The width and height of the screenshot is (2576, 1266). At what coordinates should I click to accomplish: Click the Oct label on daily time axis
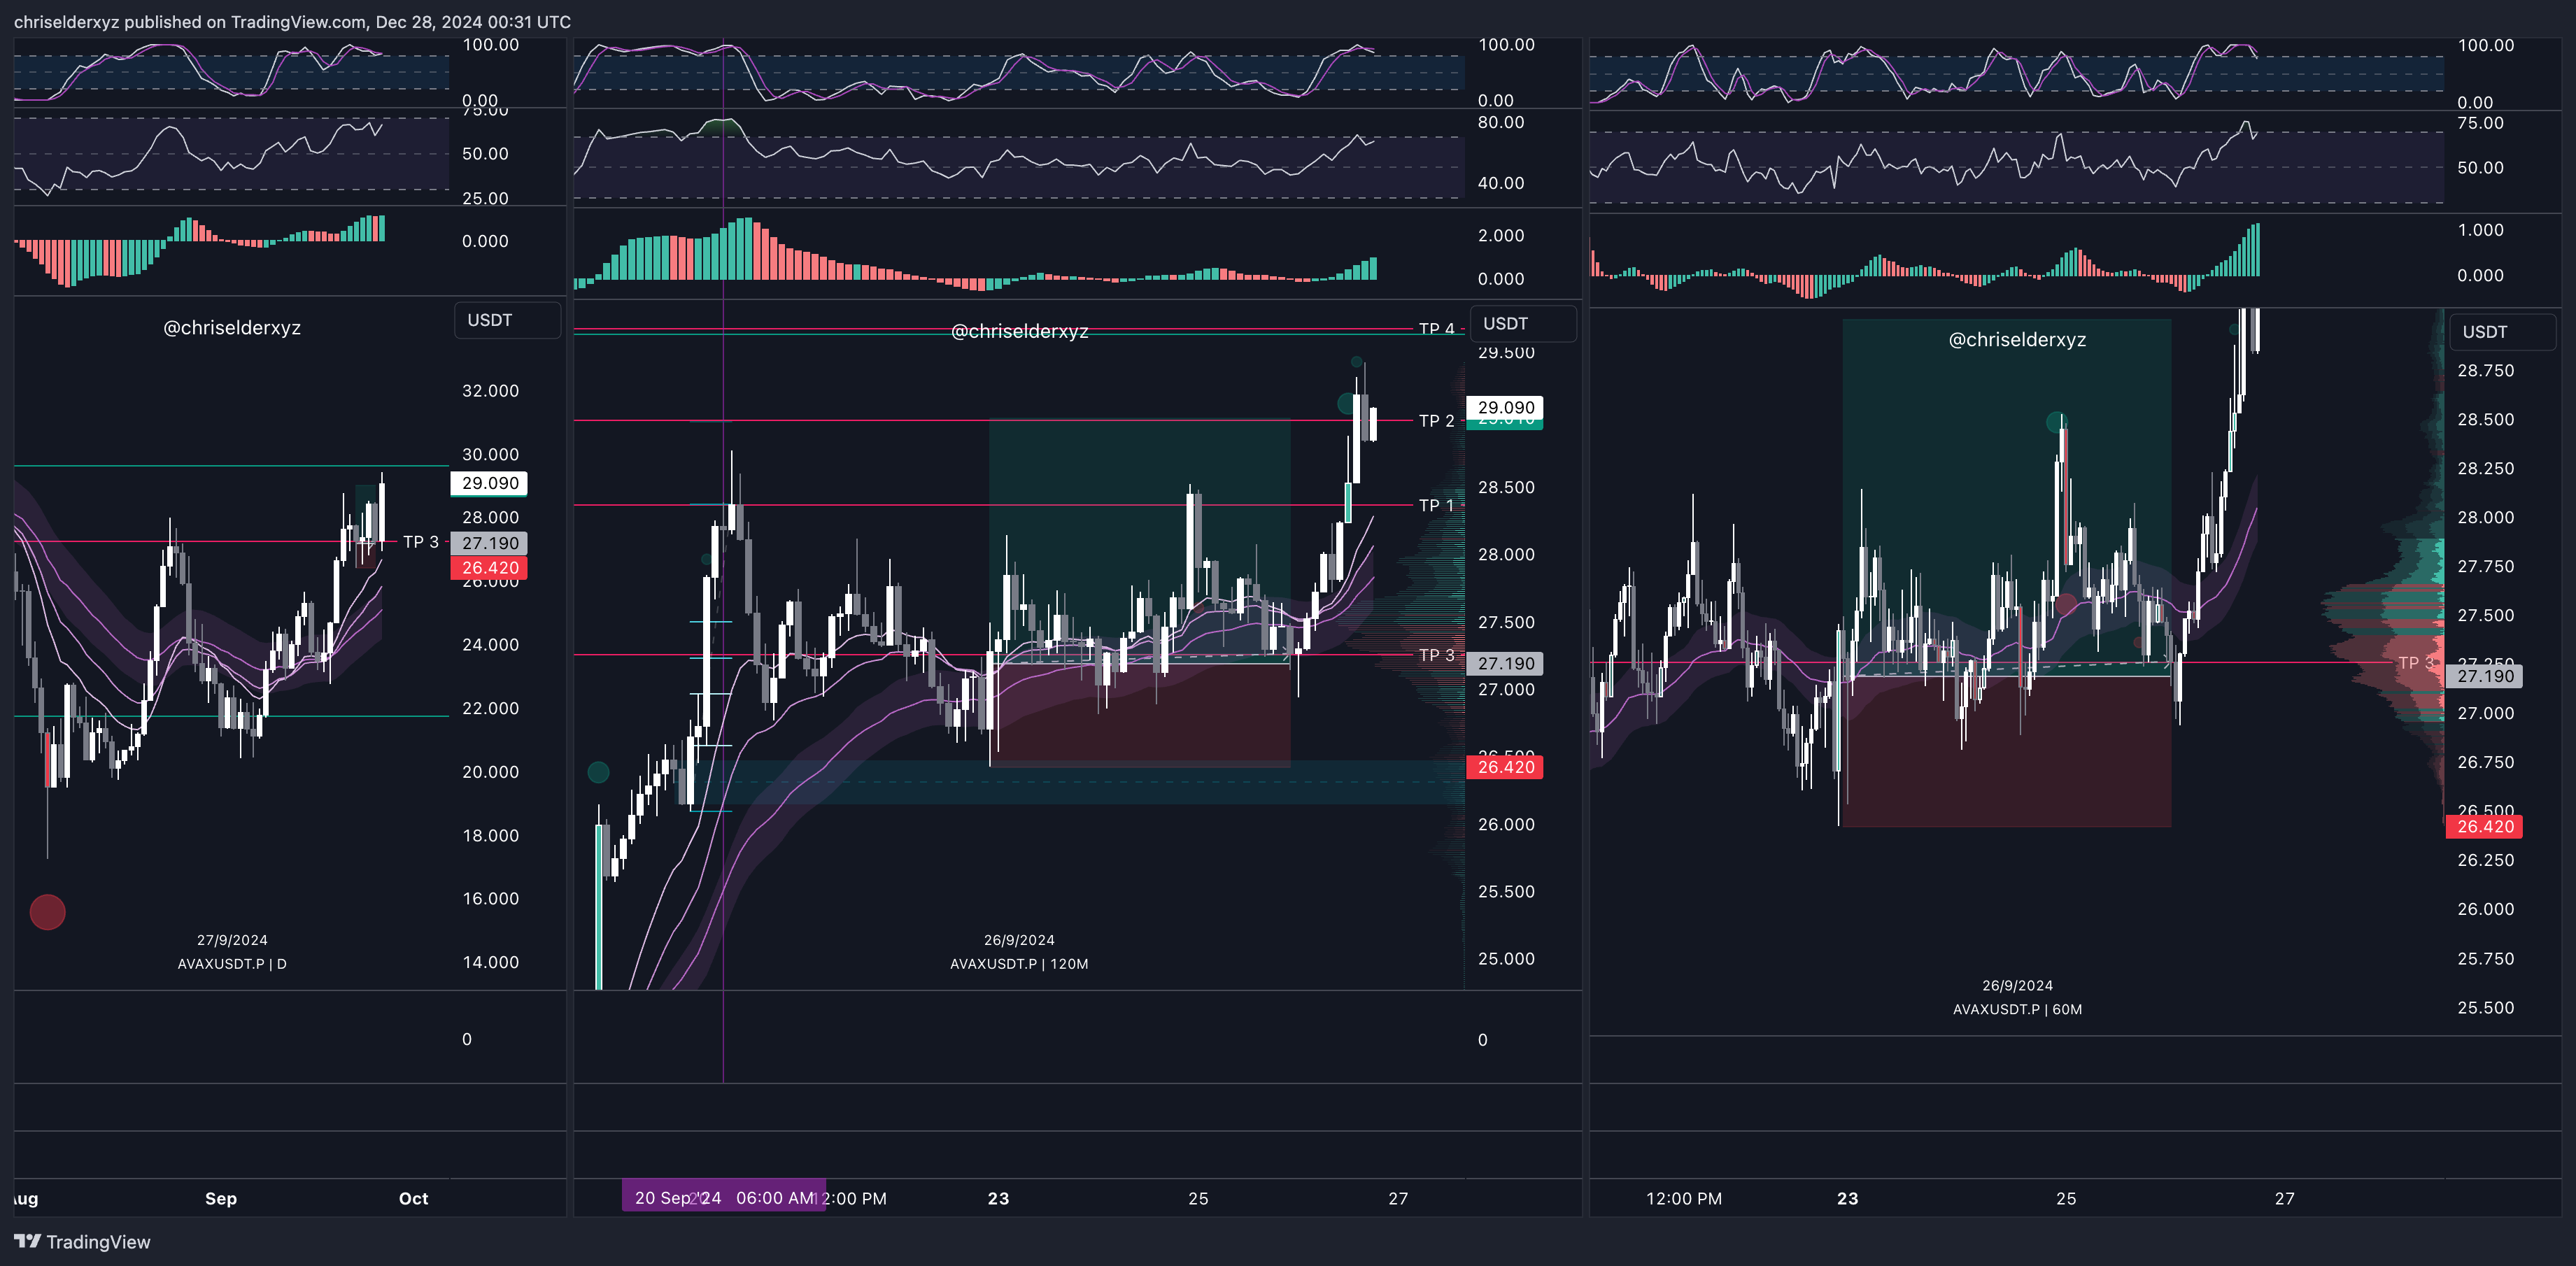(413, 1198)
